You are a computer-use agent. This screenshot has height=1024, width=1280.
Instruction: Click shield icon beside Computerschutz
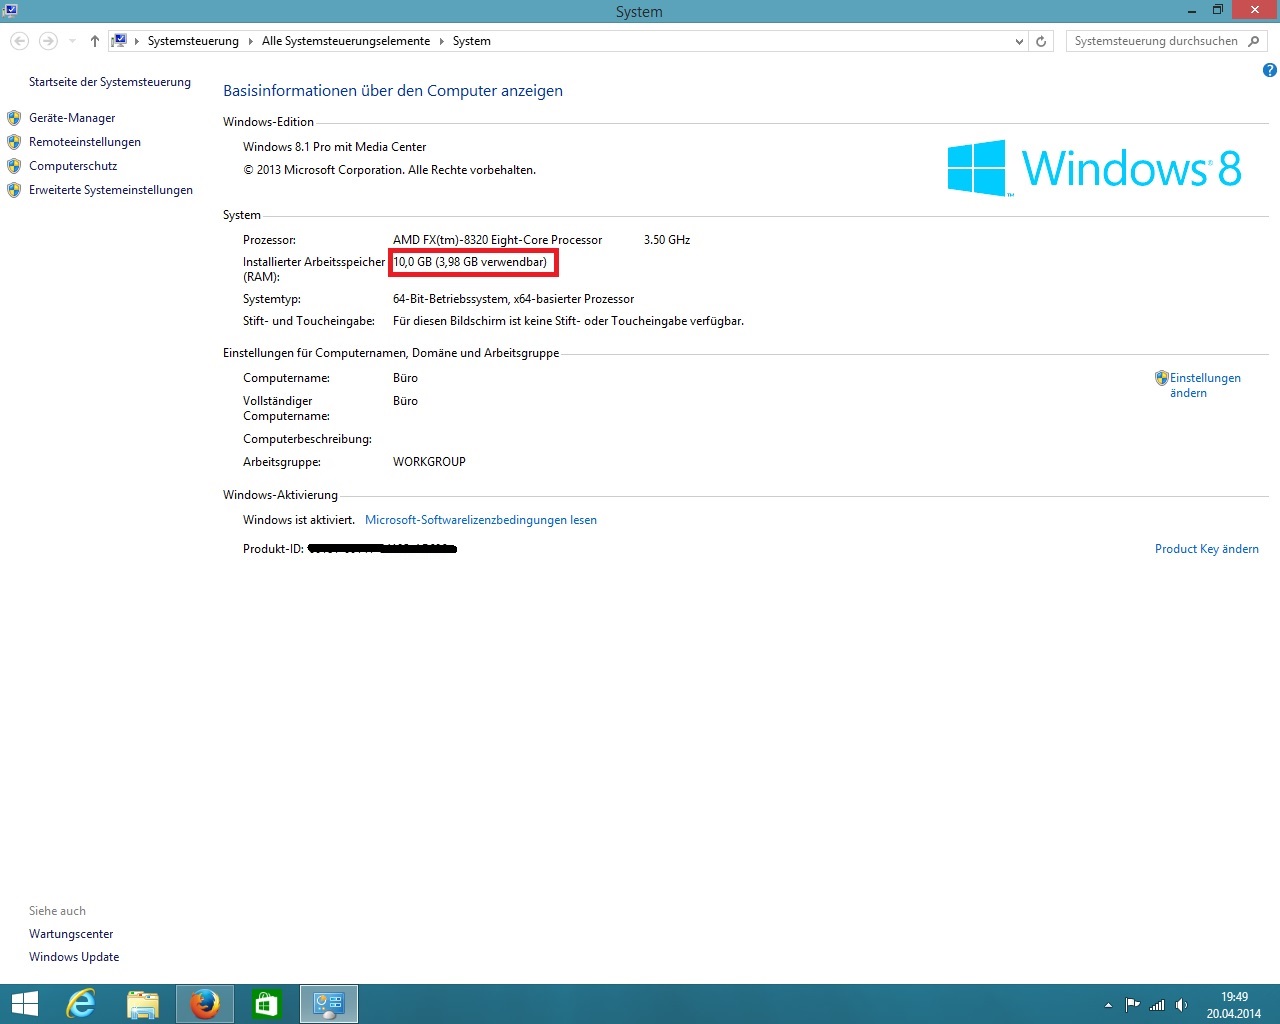click(x=14, y=166)
